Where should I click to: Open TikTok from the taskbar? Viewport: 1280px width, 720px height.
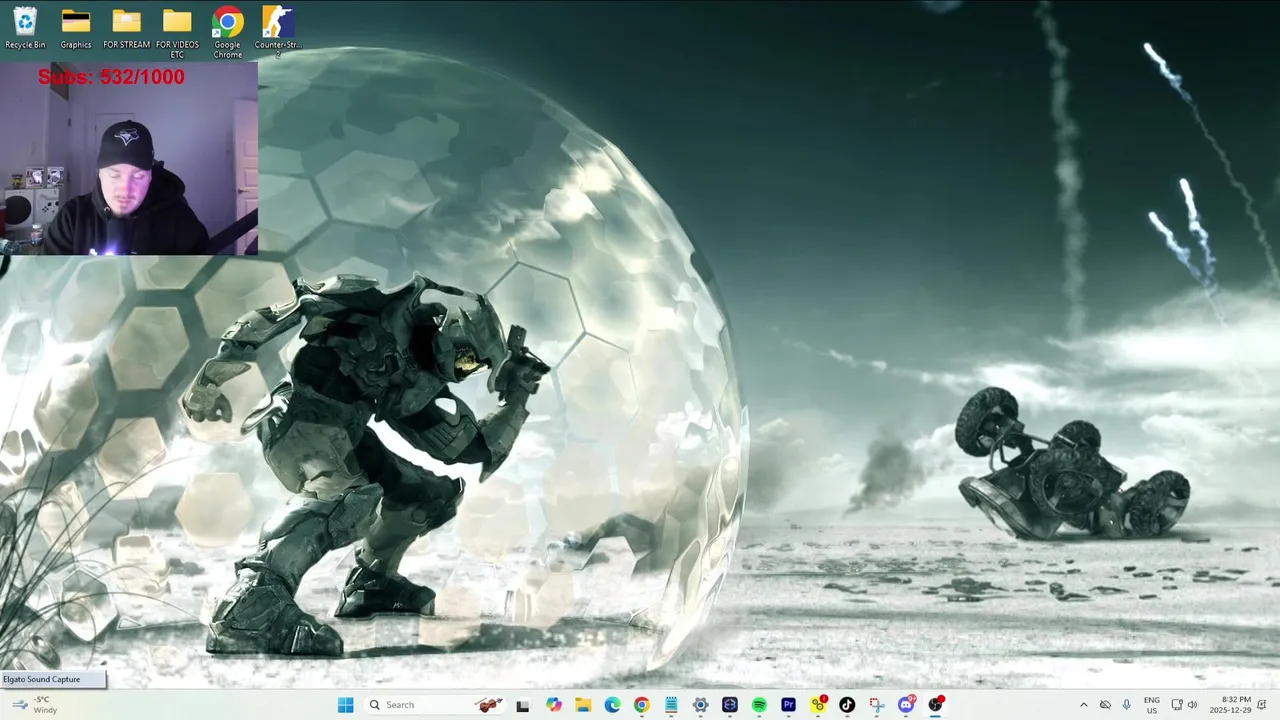point(847,705)
